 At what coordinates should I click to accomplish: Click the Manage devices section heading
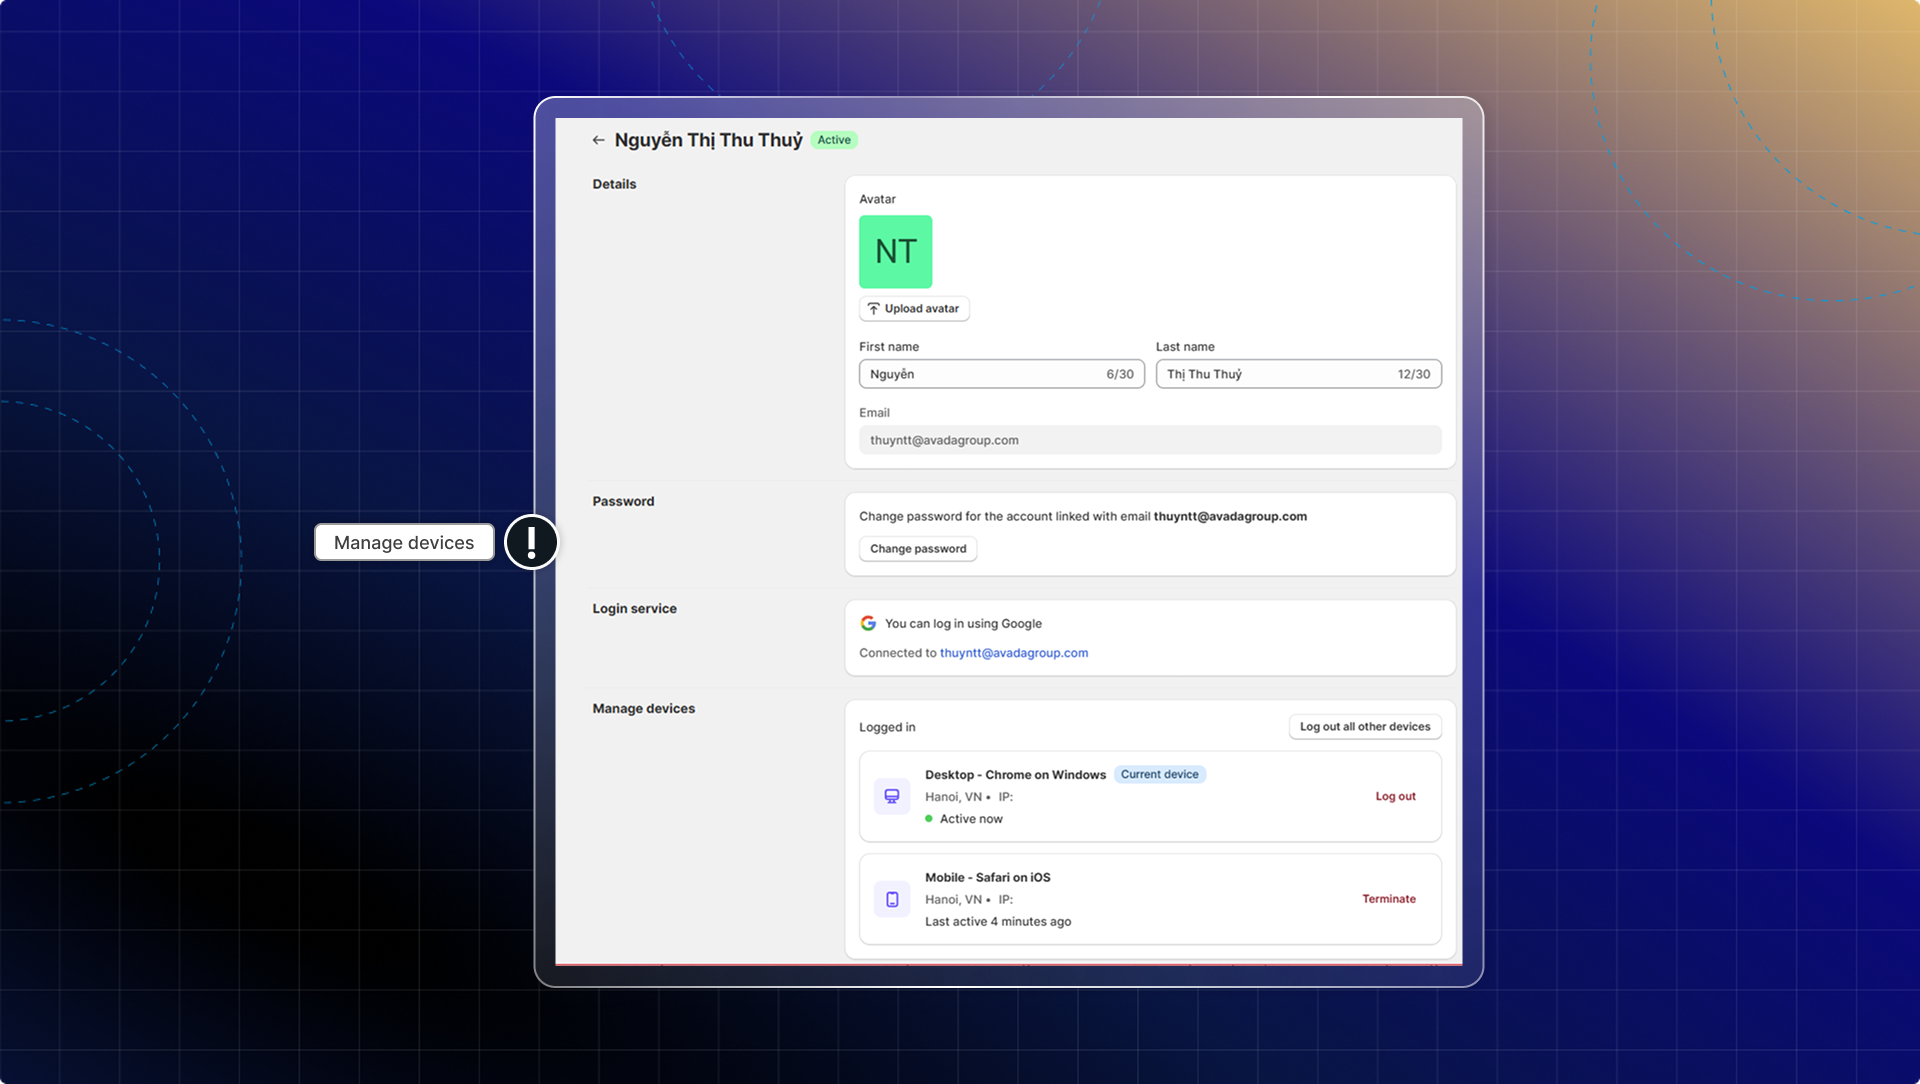[x=643, y=709]
